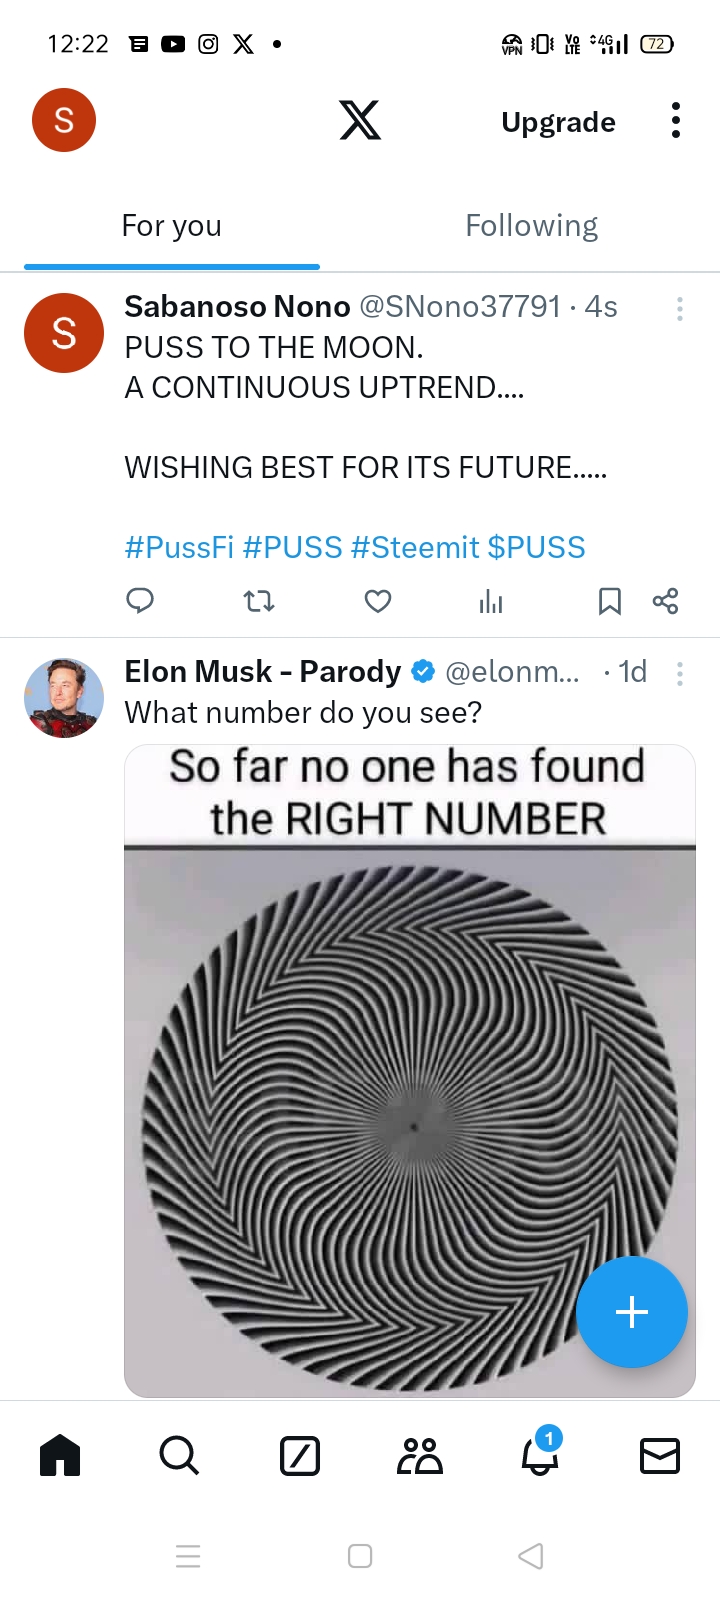720x1600 pixels.
Task: Open more options on Elon Musk Parody post
Action: click(680, 674)
